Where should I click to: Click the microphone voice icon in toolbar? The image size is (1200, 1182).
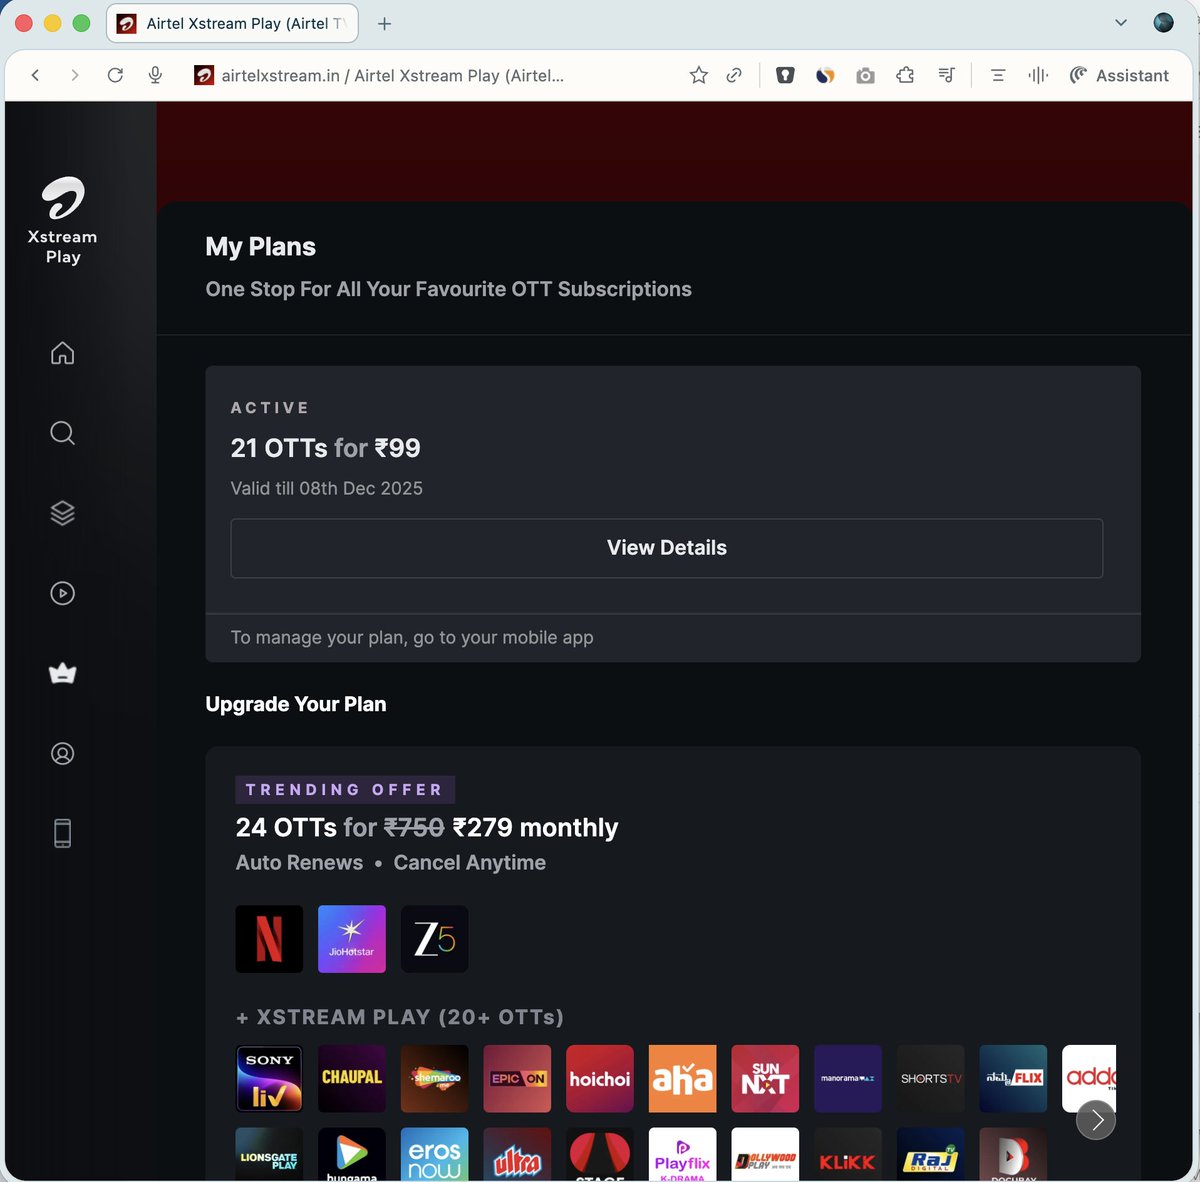coord(155,75)
